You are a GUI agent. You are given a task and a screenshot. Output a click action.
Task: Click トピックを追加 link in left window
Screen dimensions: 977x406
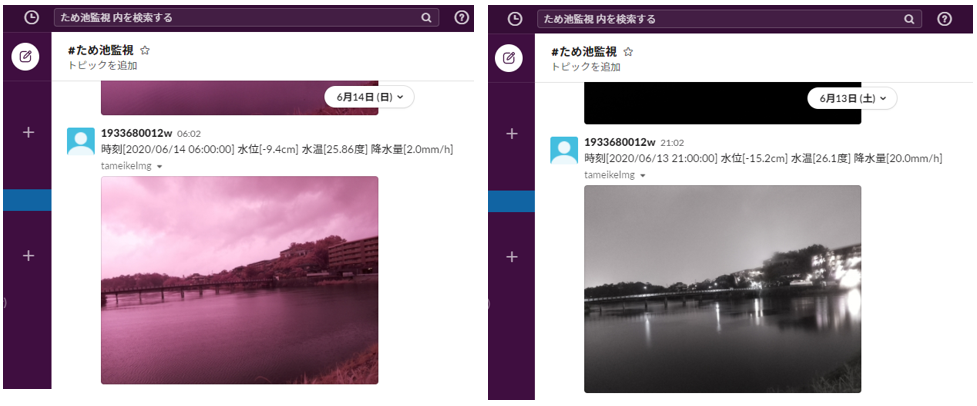[x=102, y=66]
